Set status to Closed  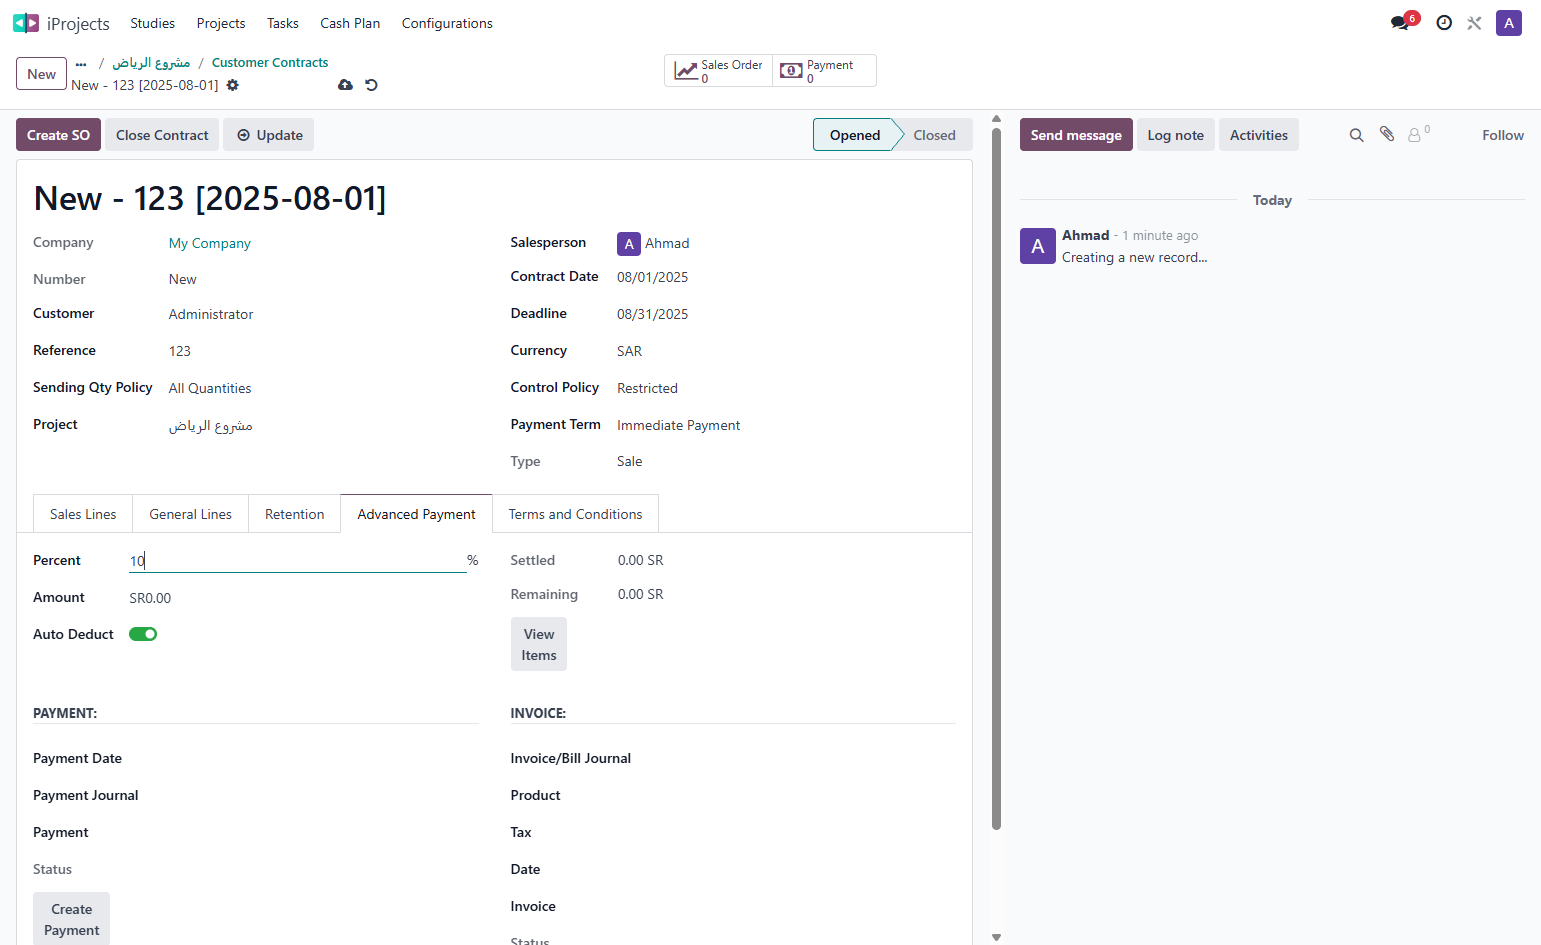(934, 135)
